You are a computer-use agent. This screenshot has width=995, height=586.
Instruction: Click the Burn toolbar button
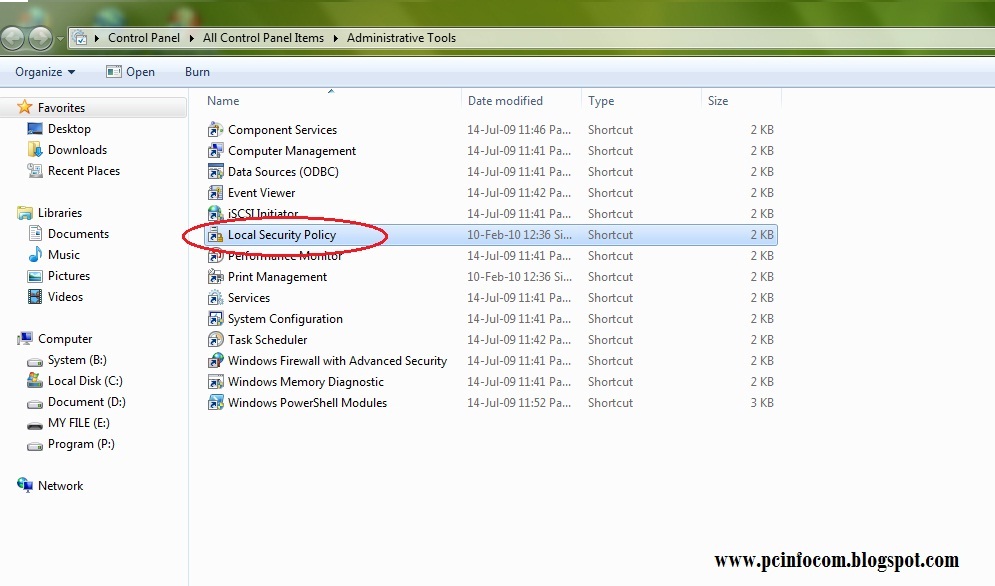click(x=197, y=72)
